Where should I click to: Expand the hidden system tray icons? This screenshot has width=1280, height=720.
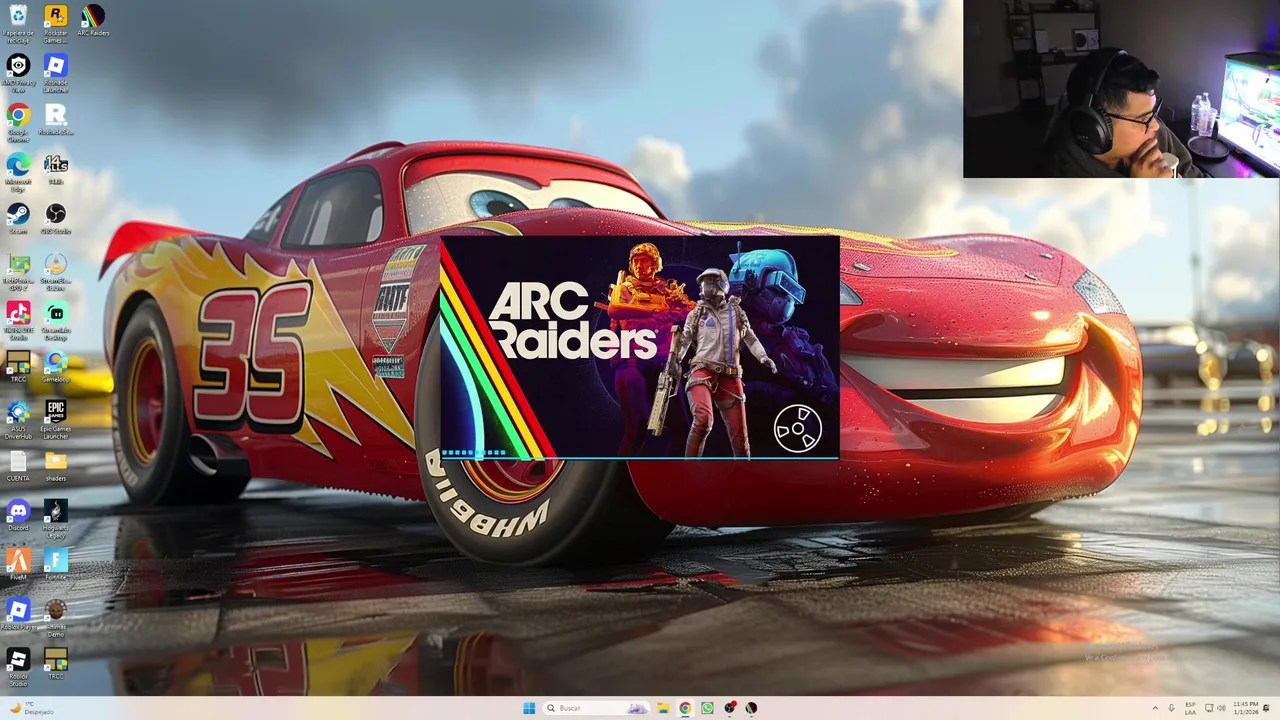point(1155,708)
